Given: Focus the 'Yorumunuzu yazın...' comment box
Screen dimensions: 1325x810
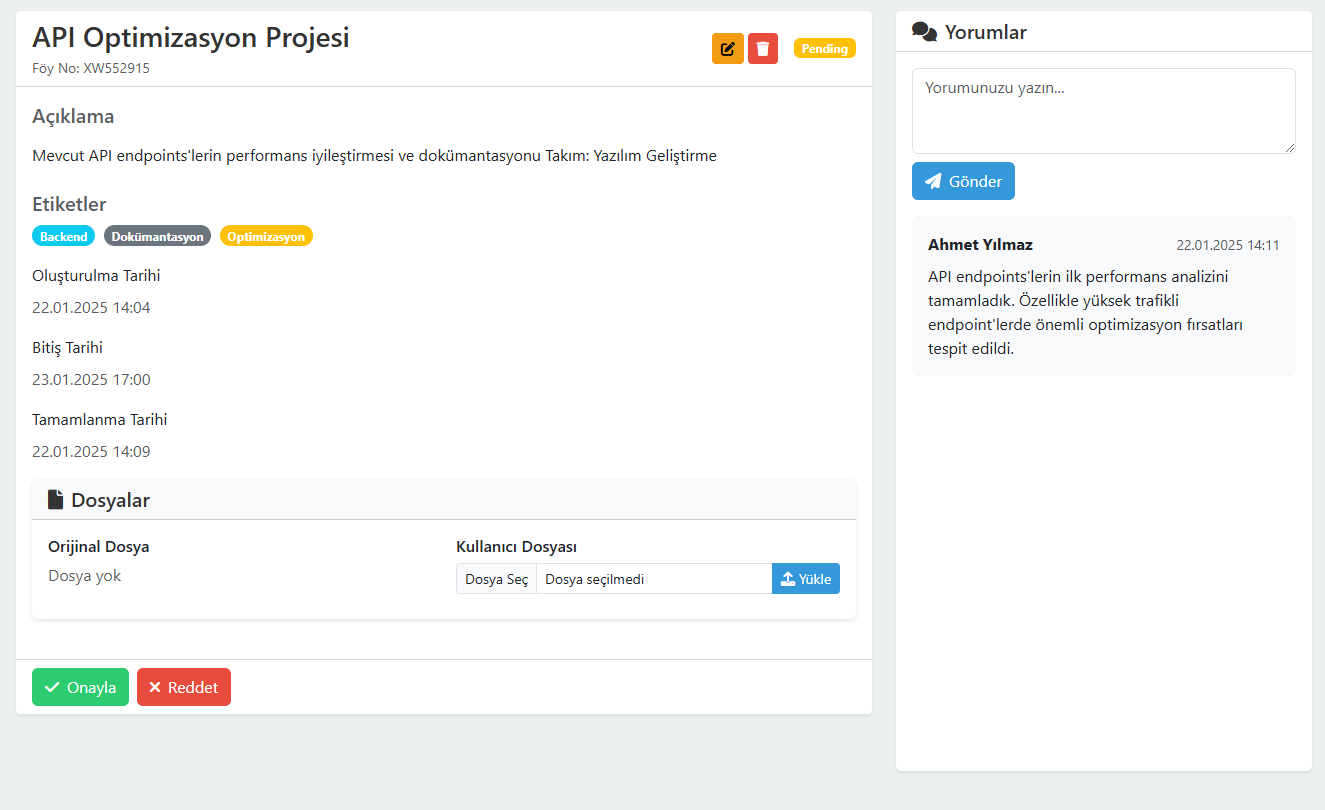Looking at the screenshot, I should pos(1103,110).
